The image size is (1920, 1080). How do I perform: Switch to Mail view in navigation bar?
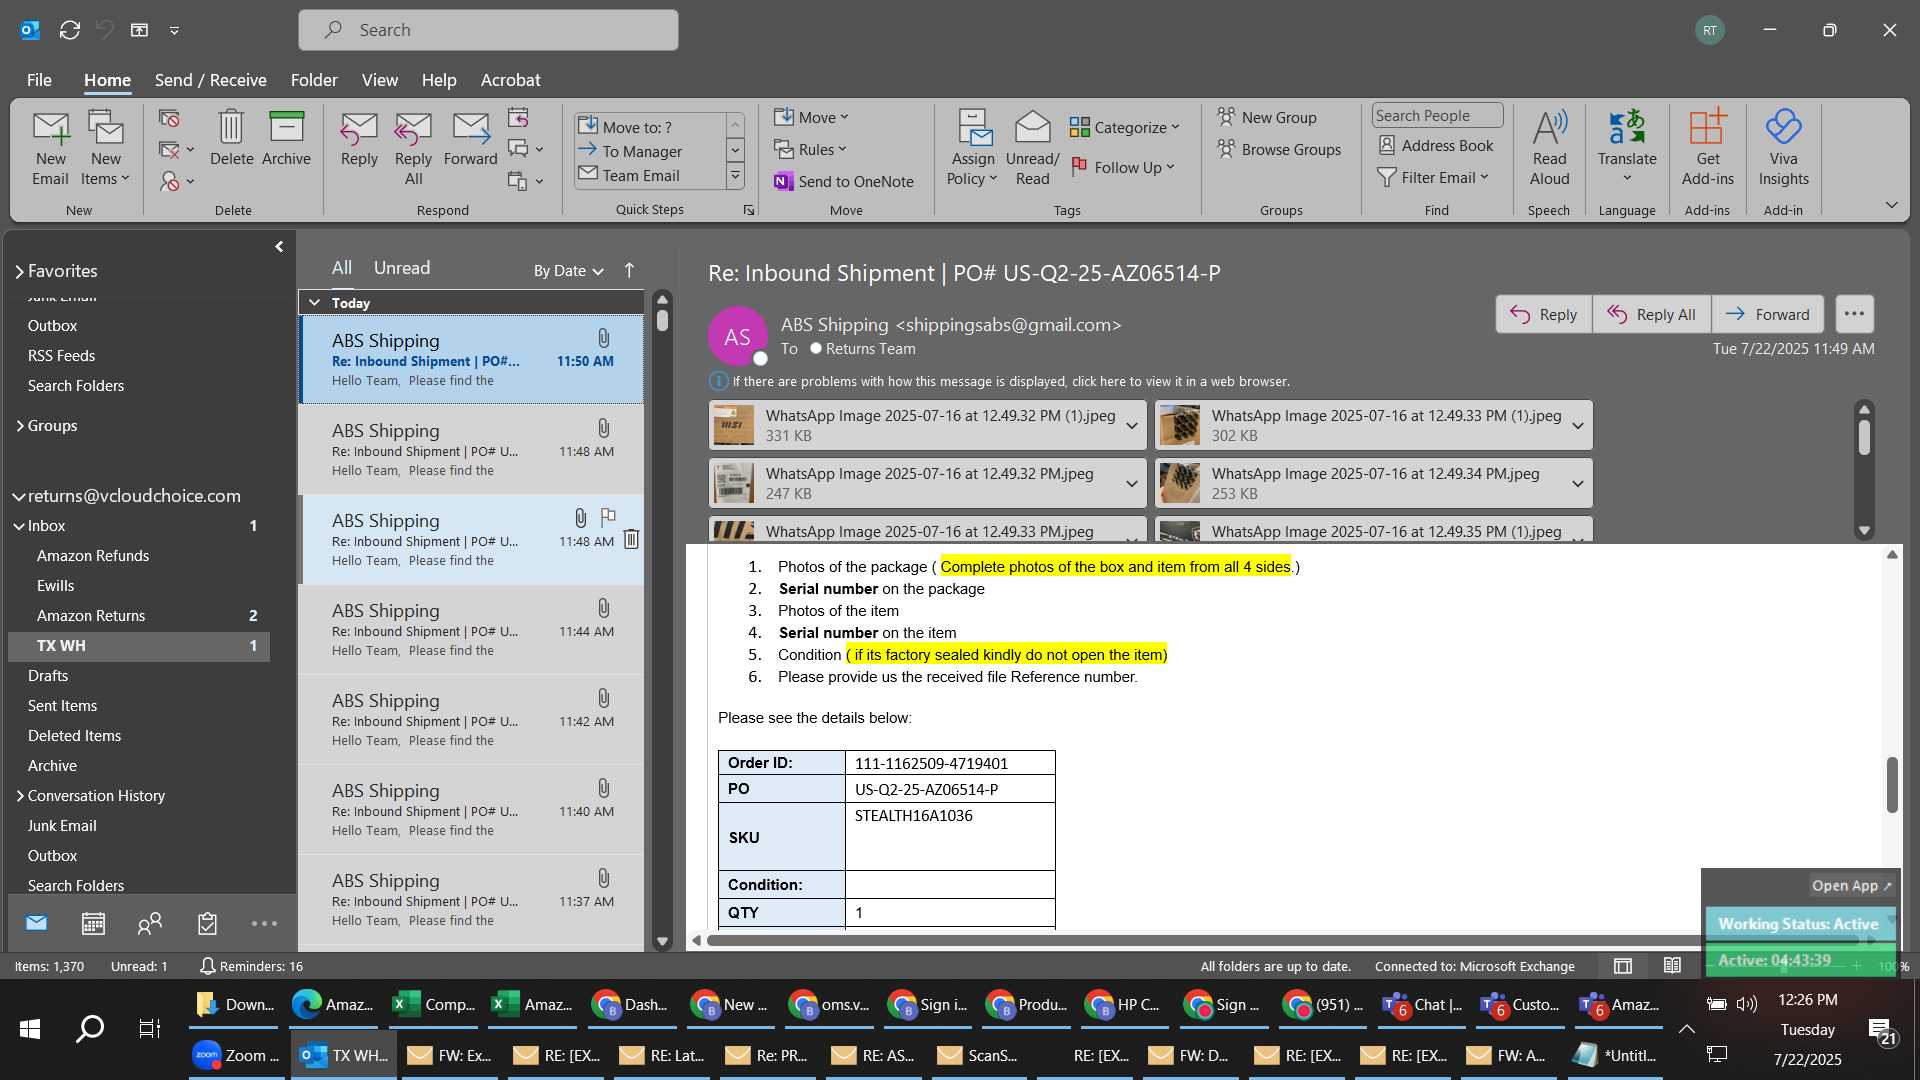coord(36,923)
